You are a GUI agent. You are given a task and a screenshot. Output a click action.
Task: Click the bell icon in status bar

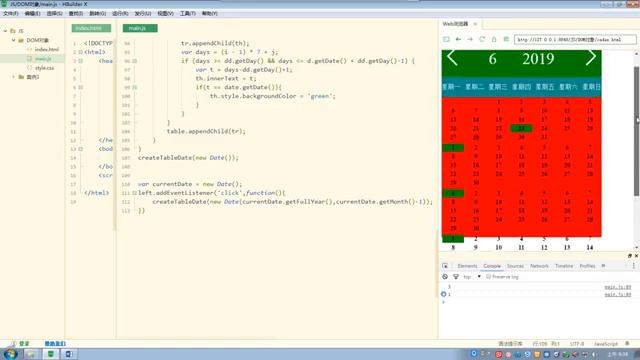[x=627, y=344]
